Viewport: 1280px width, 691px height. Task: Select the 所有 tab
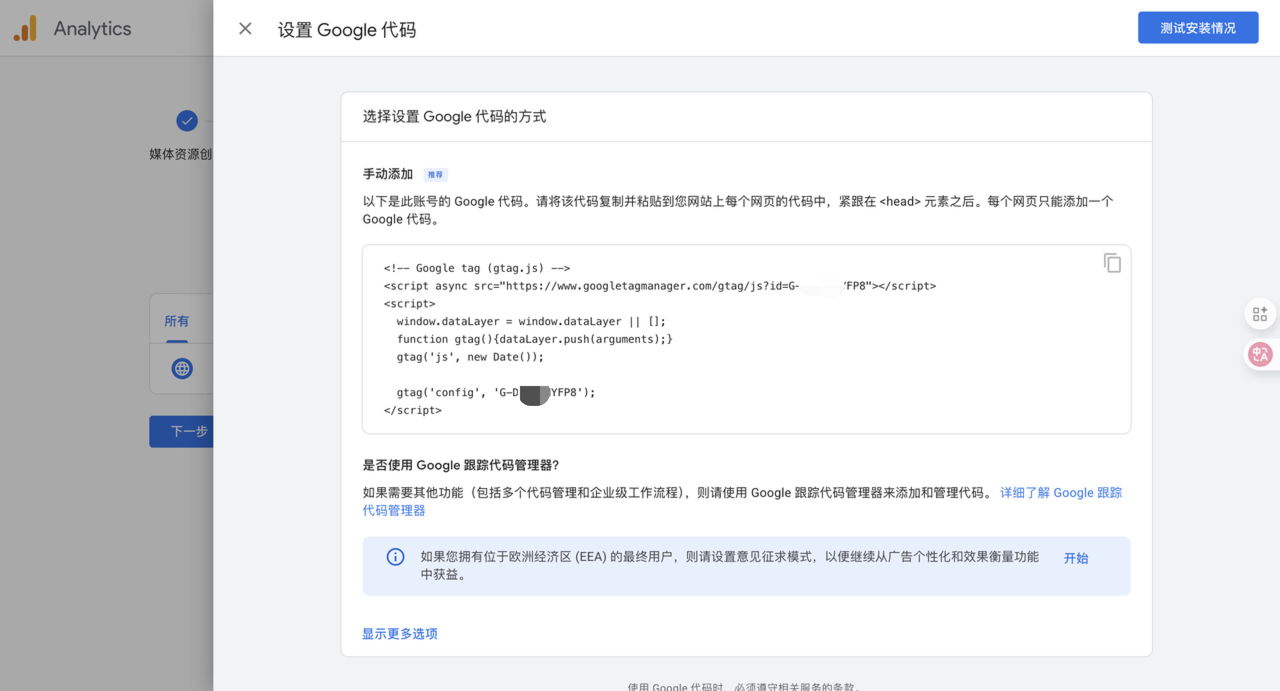(177, 321)
